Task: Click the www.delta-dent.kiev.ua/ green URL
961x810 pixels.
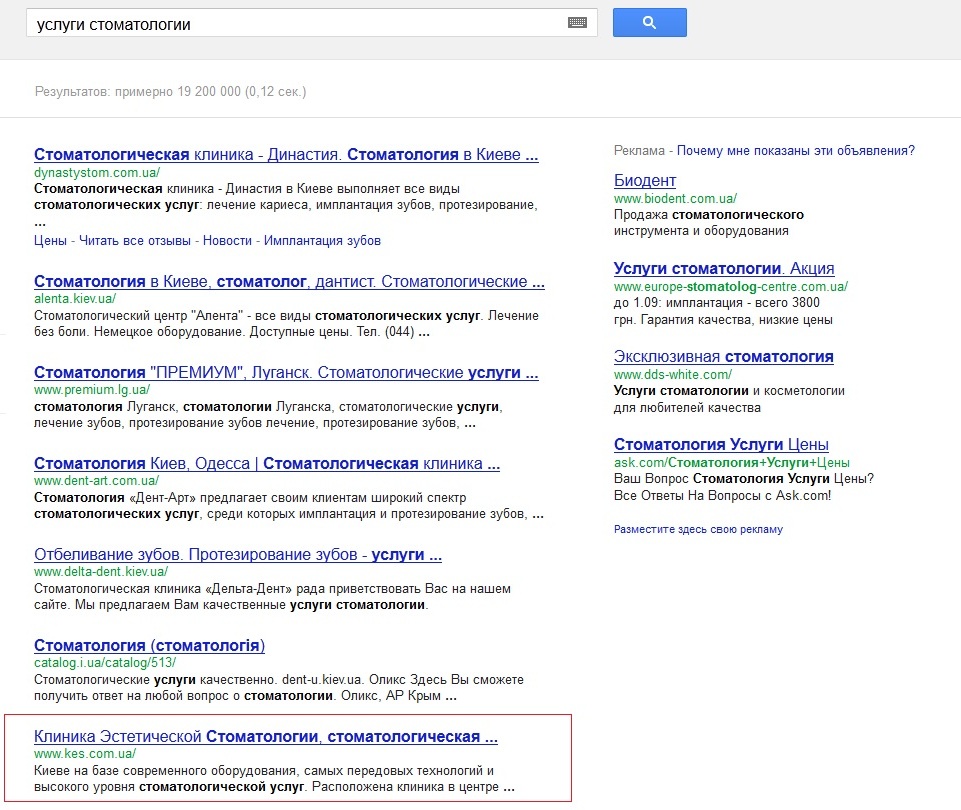Action: 101,572
